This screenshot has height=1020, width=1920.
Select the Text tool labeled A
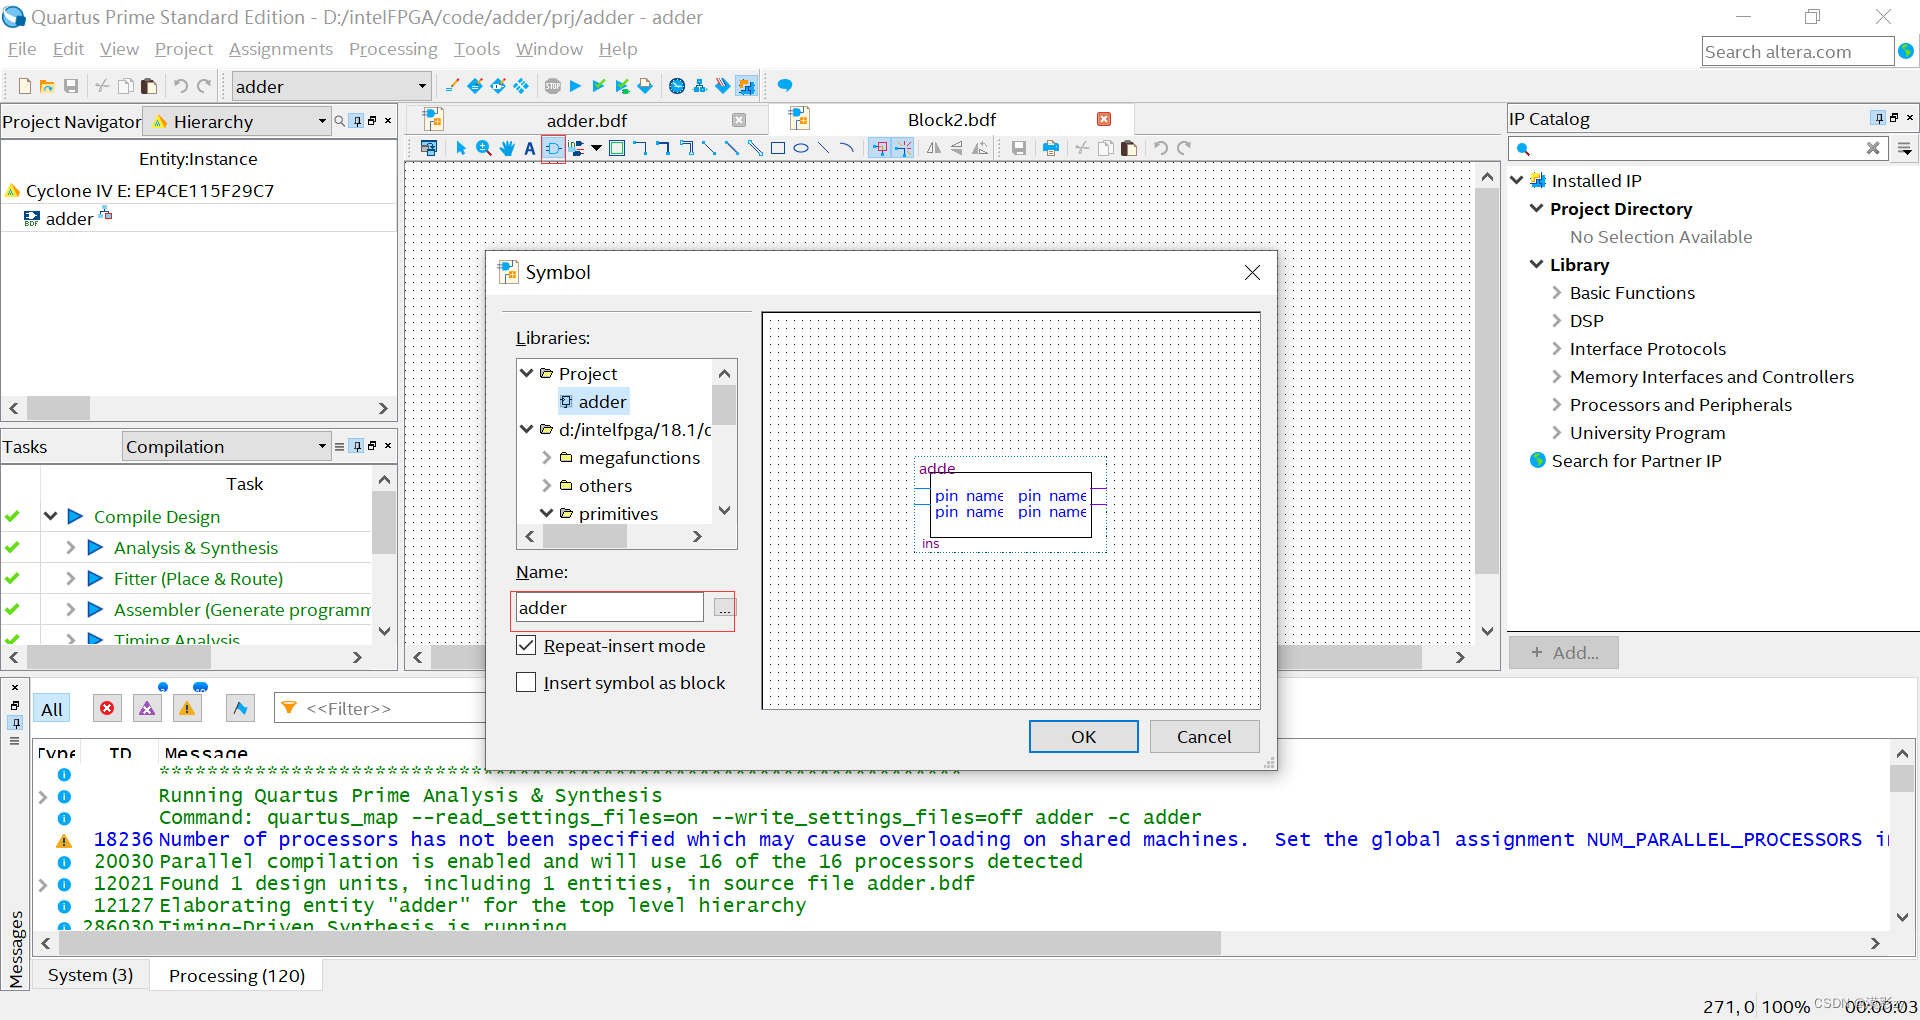(530, 148)
